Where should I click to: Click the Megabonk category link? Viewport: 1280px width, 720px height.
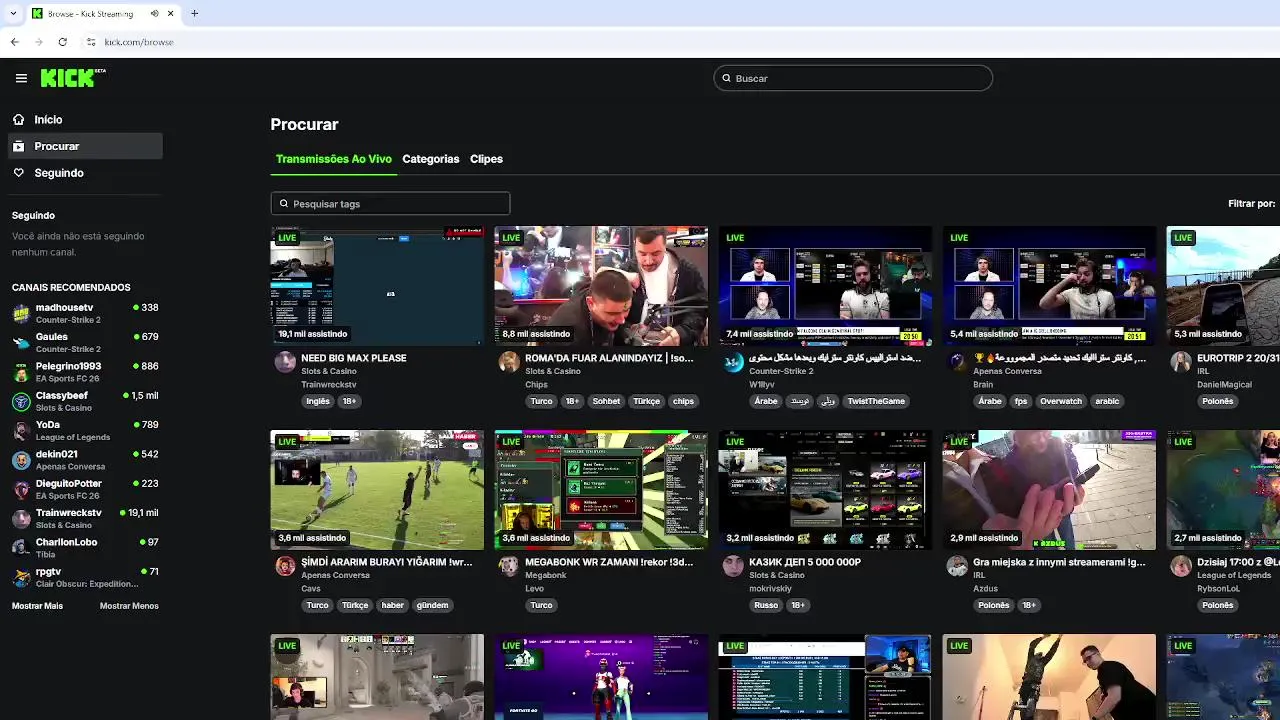tap(546, 575)
